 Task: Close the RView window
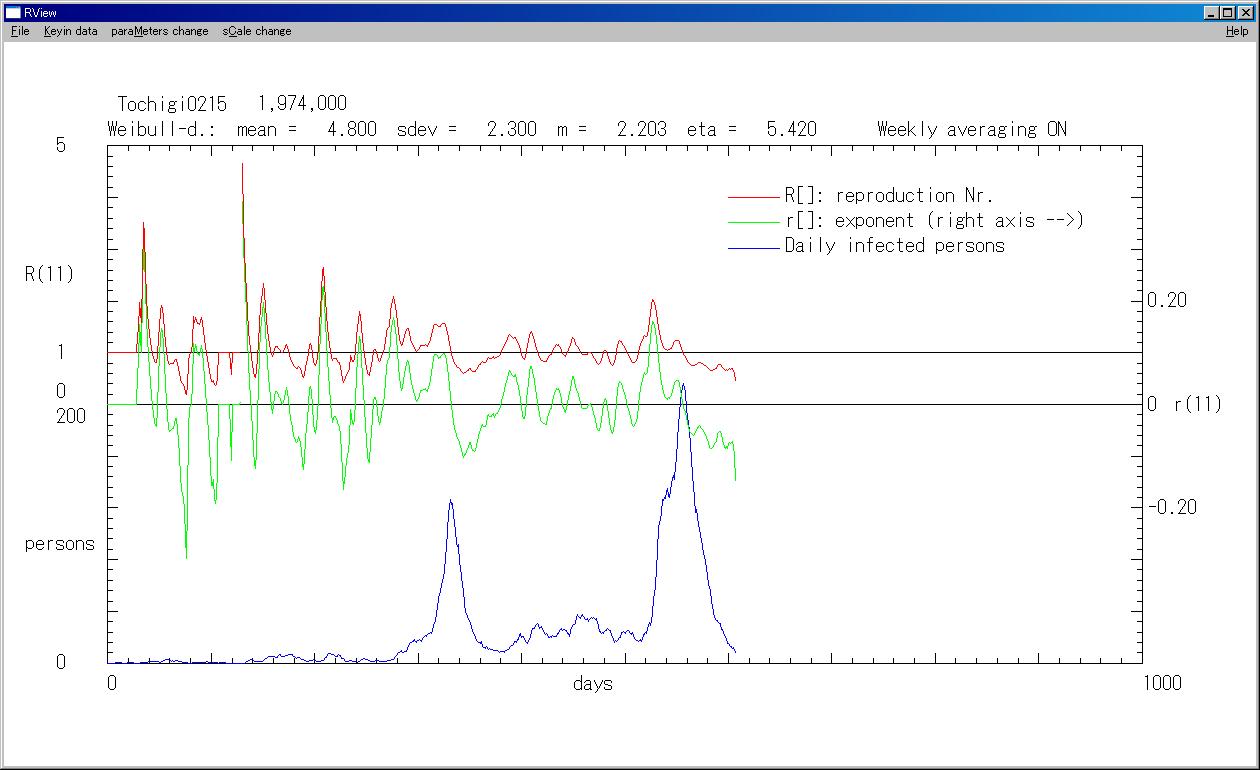[x=1246, y=12]
